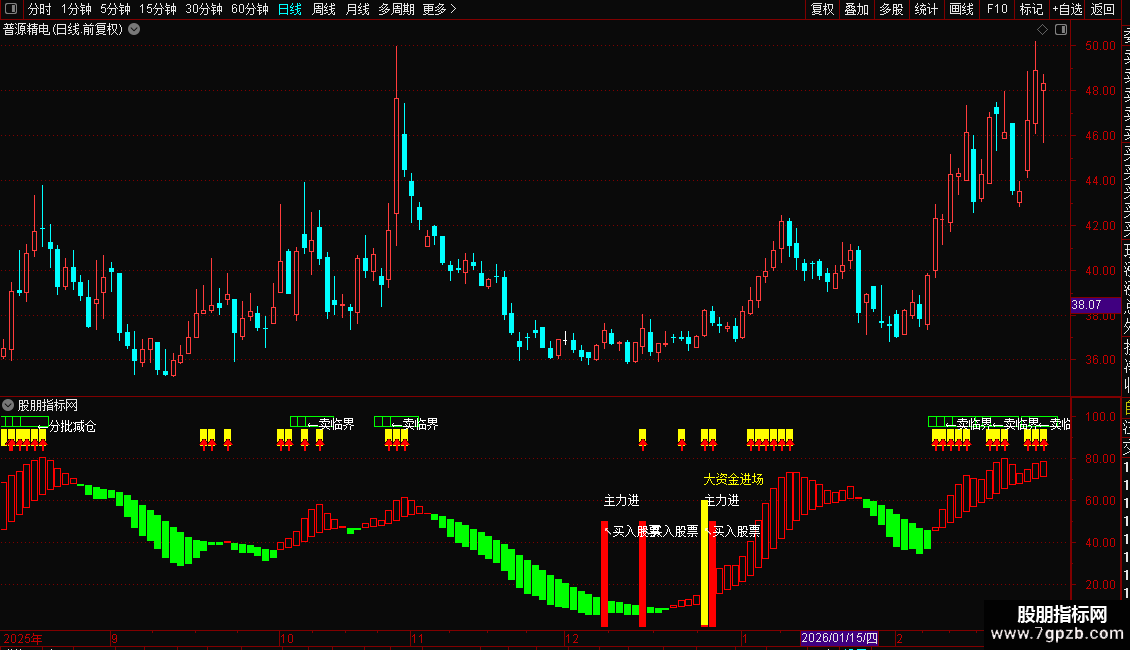Expand the 更多 more periods menu
This screenshot has height=650, width=1130.
click(x=439, y=9)
